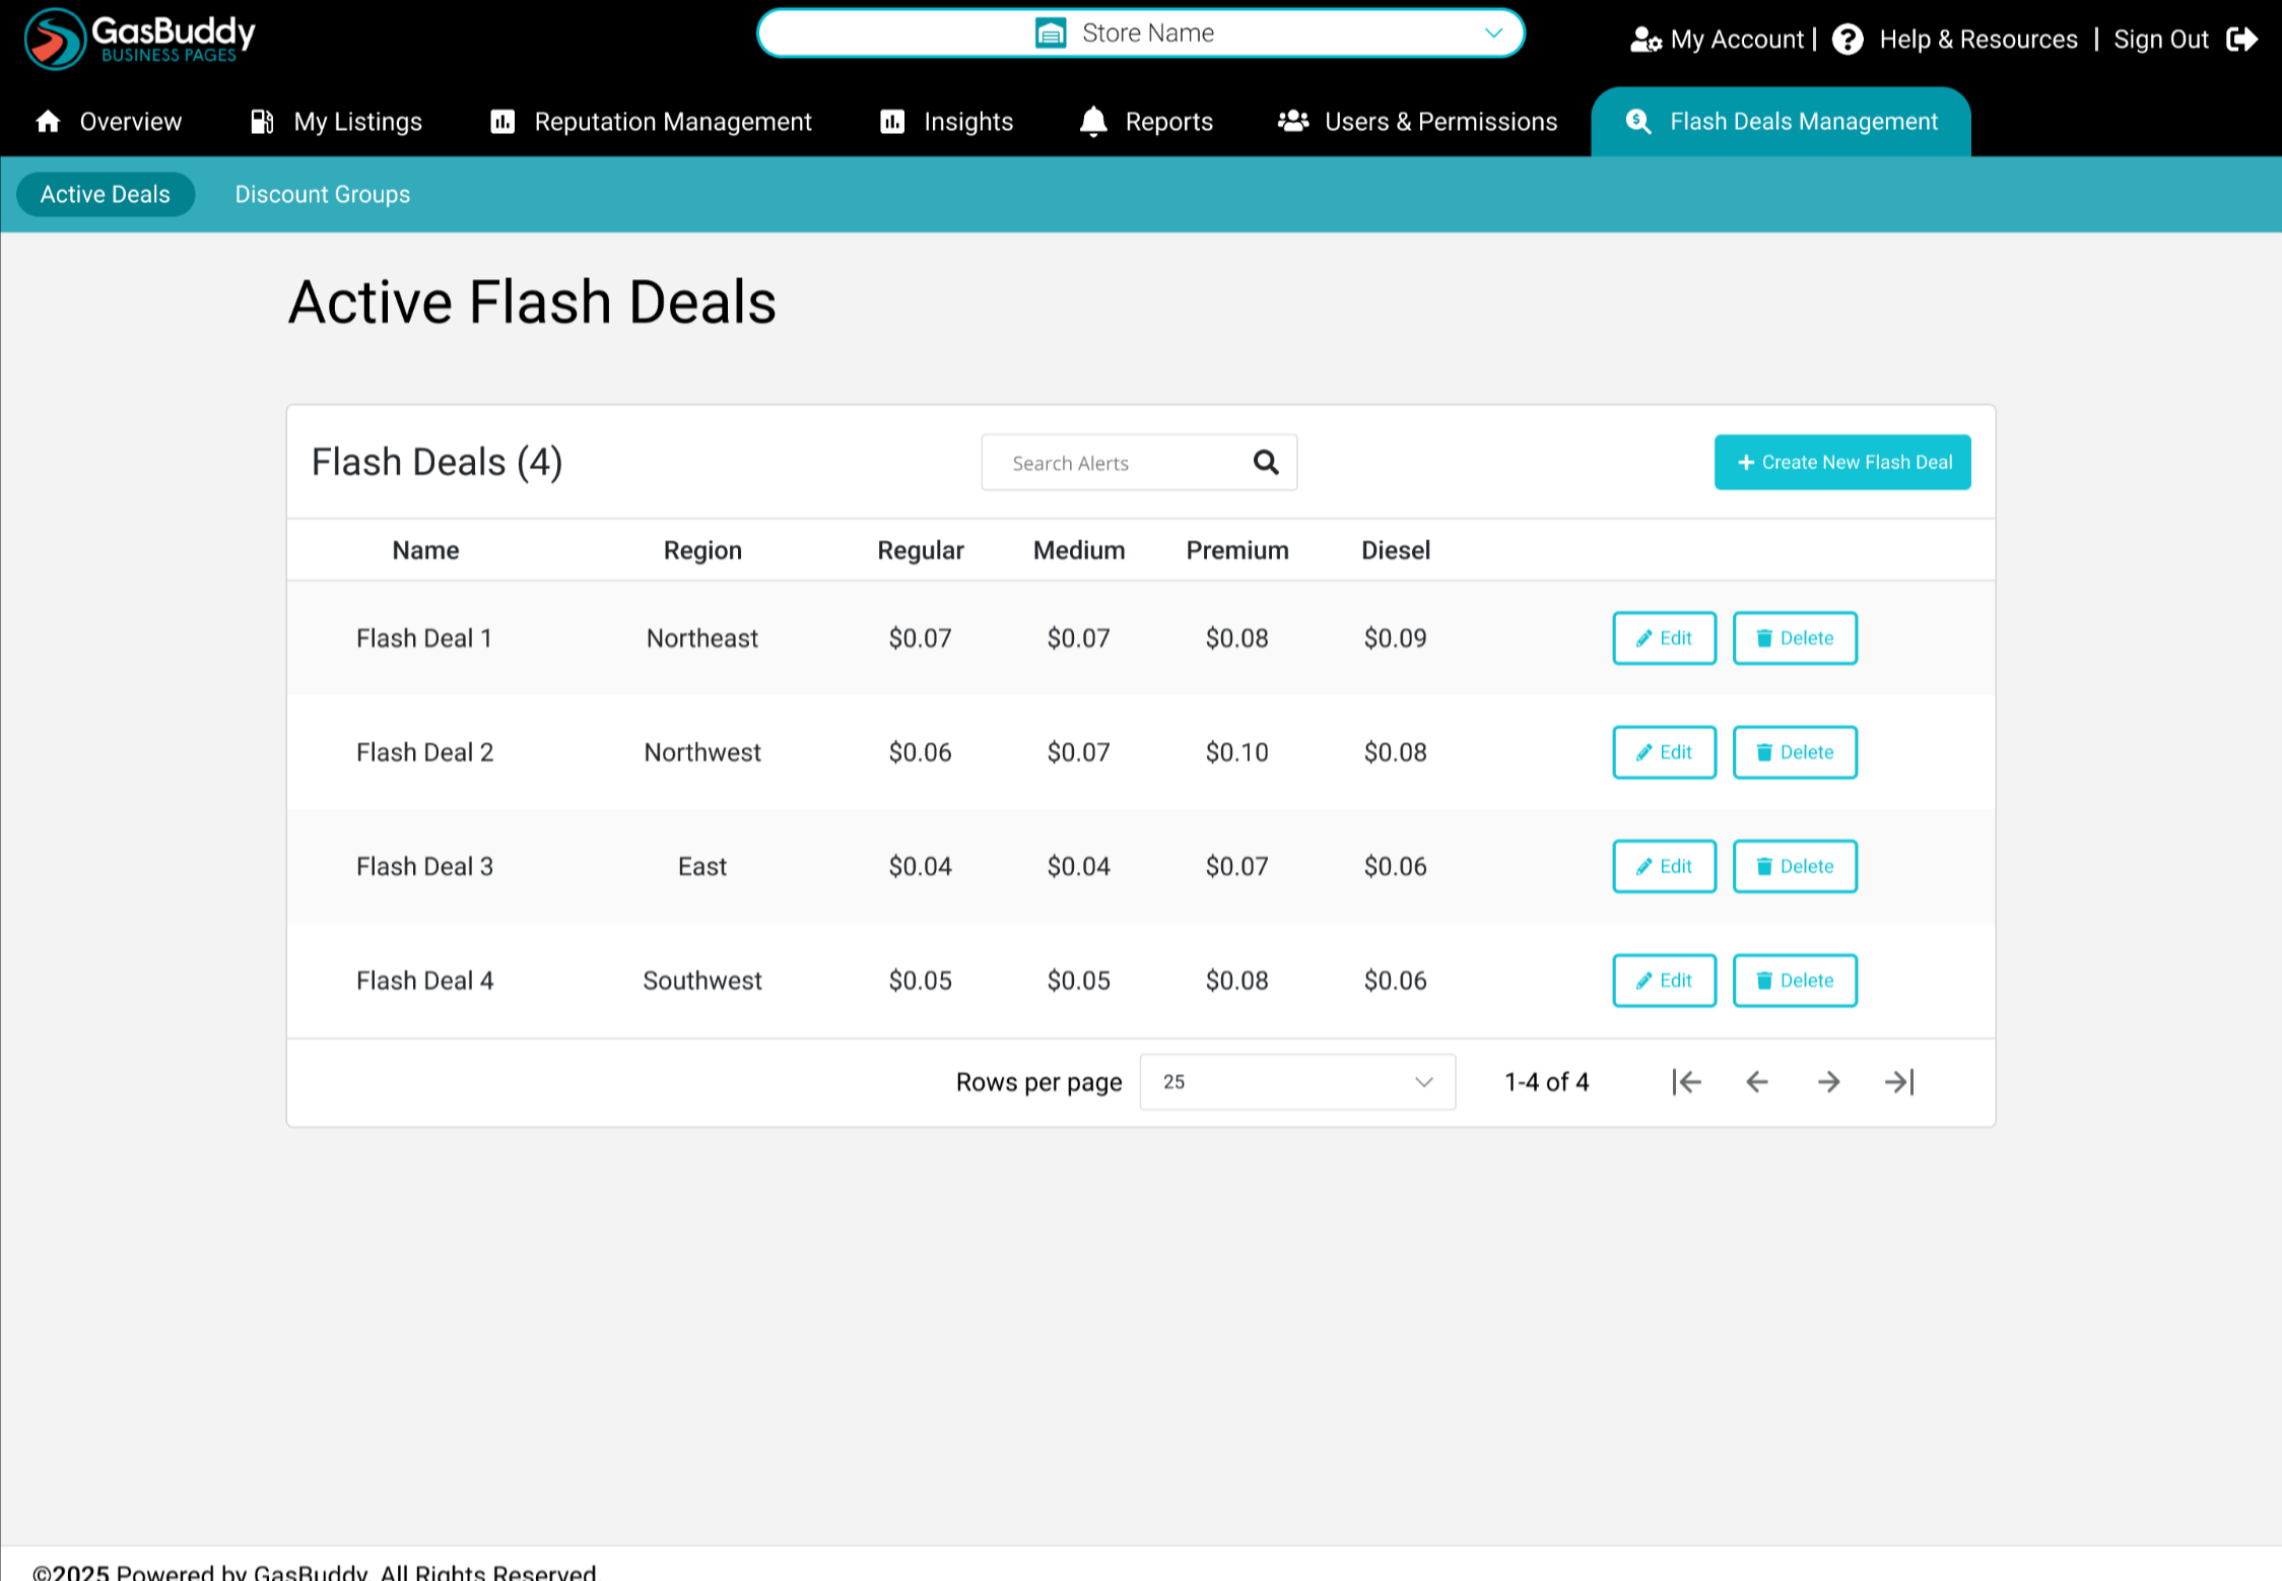Click the $0.09 Diesel value
Viewport: 2282px width, 1581px height.
click(x=1395, y=638)
